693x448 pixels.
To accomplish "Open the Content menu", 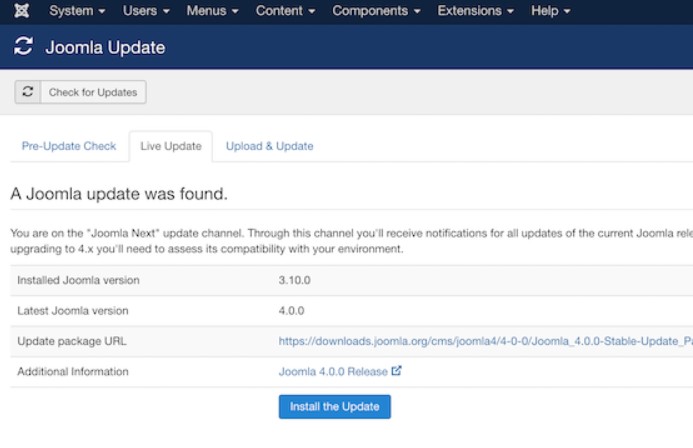I will tap(285, 11).
